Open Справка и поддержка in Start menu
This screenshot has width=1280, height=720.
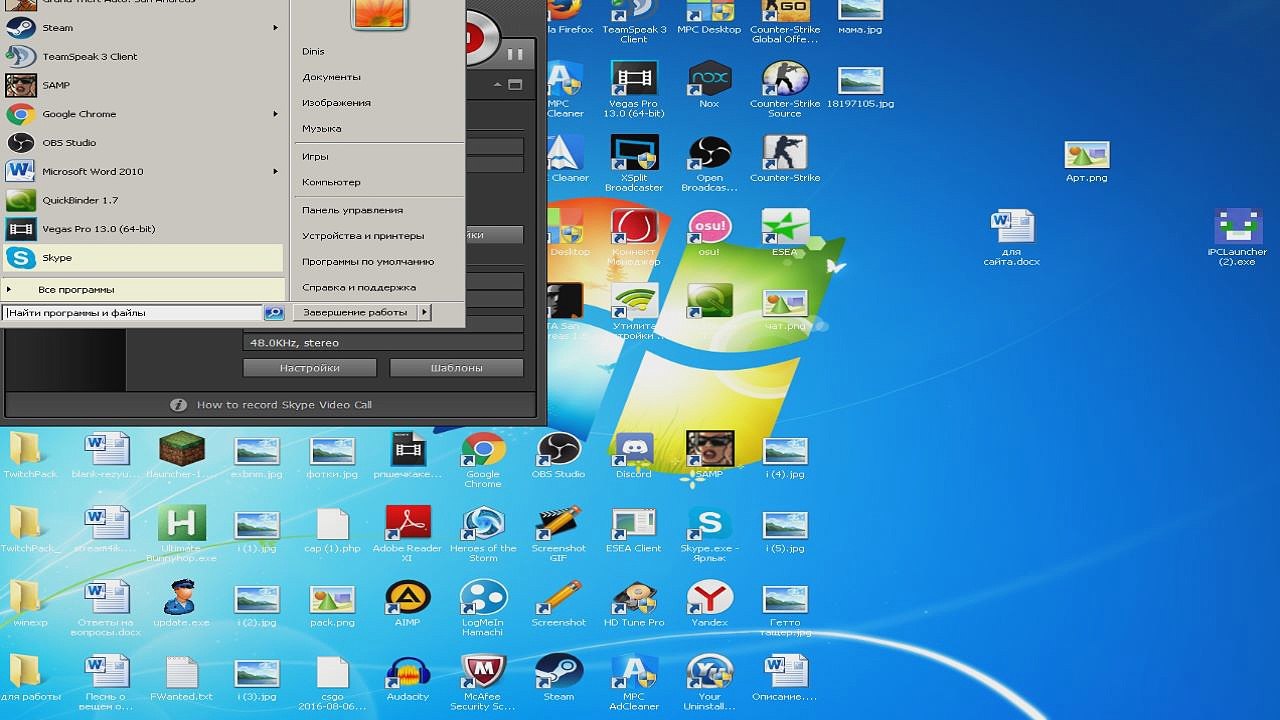pos(358,288)
